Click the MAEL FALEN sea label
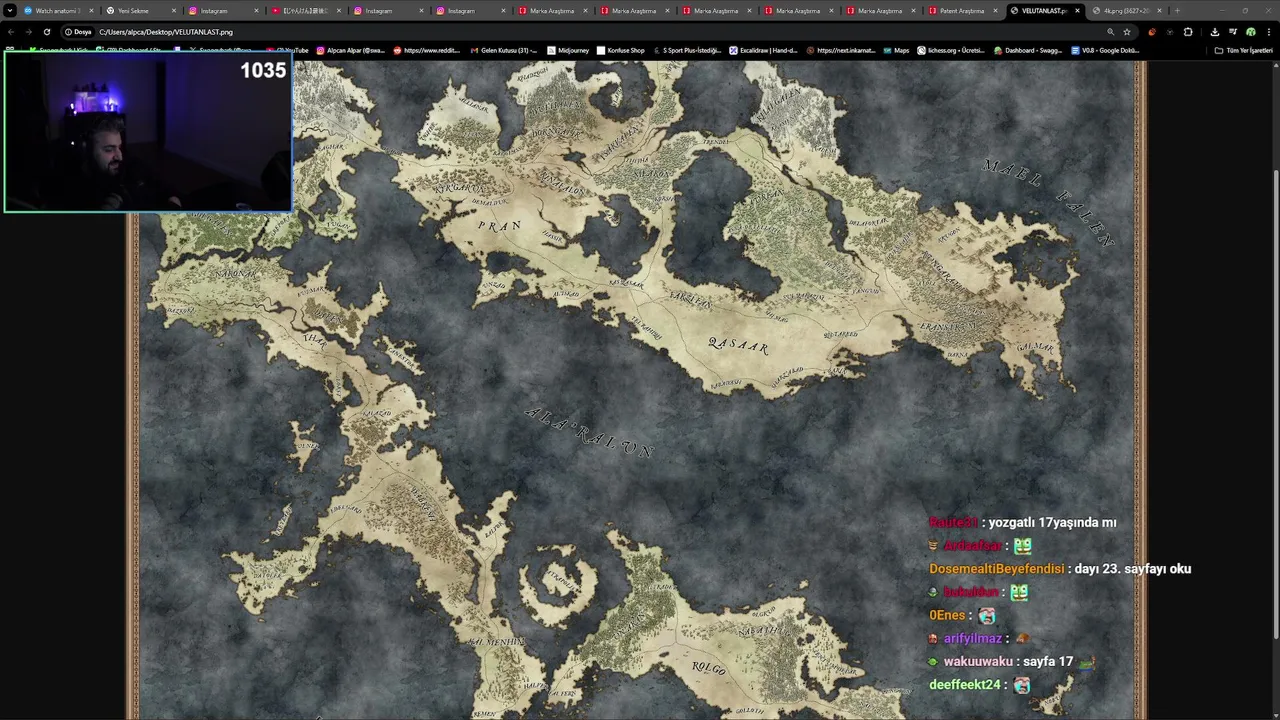 [x=1050, y=201]
